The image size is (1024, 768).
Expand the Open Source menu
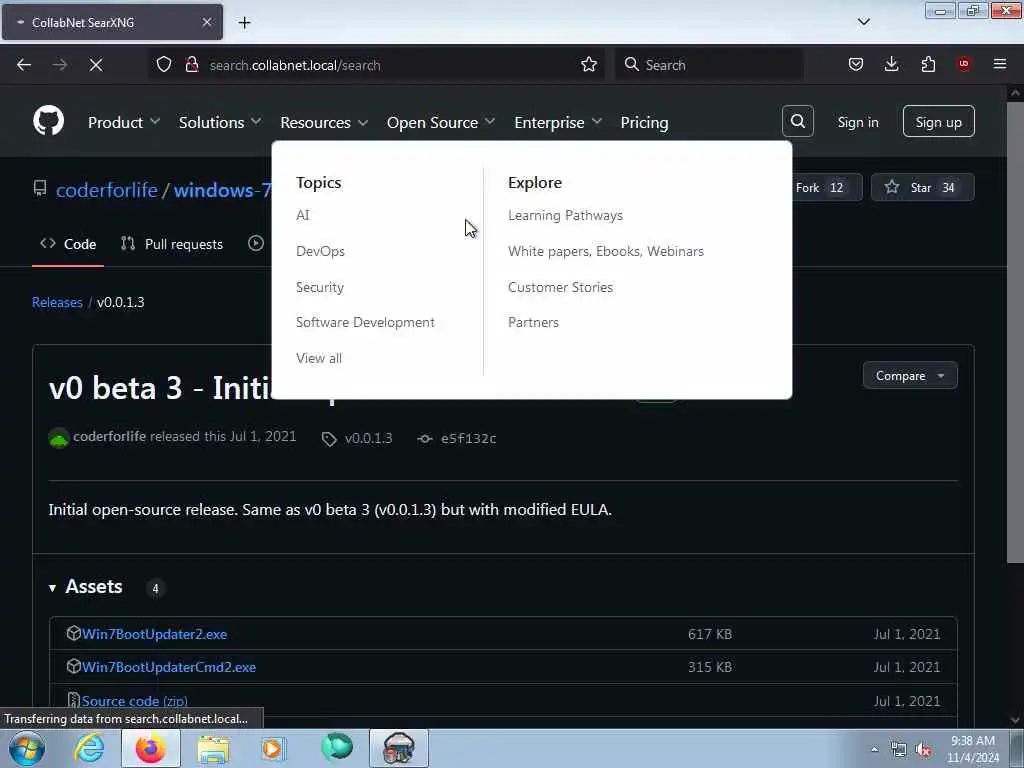[x=441, y=122]
